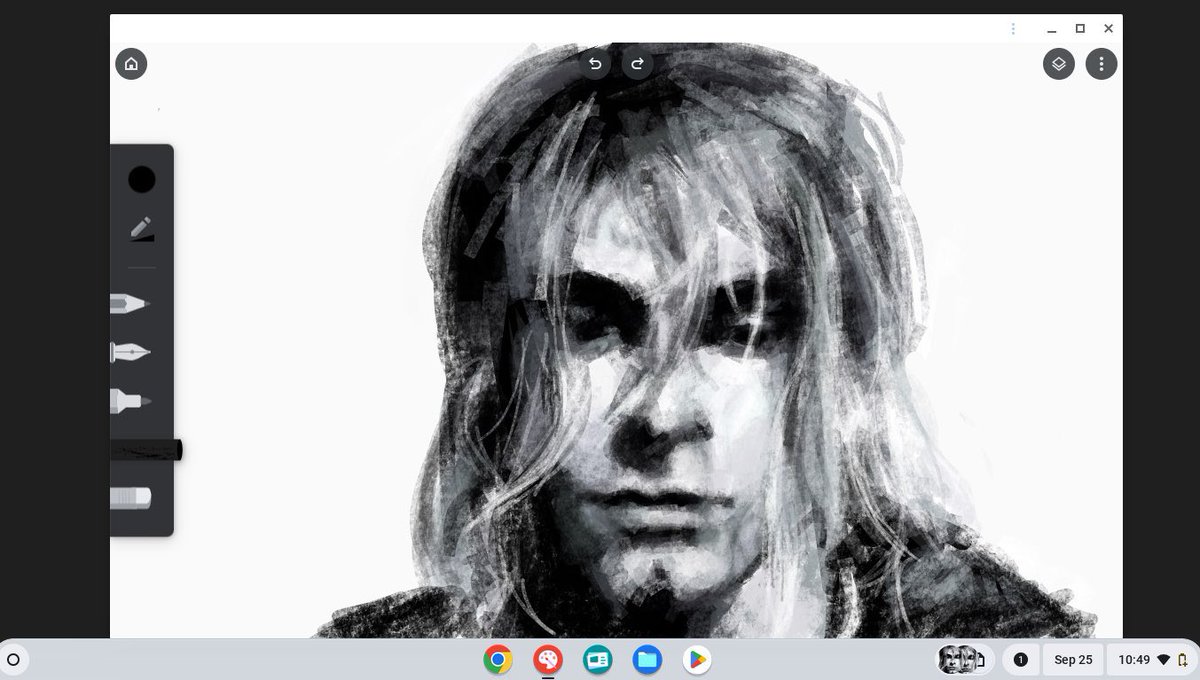Open quick settings from the 10:49 clock
The height and width of the screenshot is (680, 1200).
click(1152, 660)
